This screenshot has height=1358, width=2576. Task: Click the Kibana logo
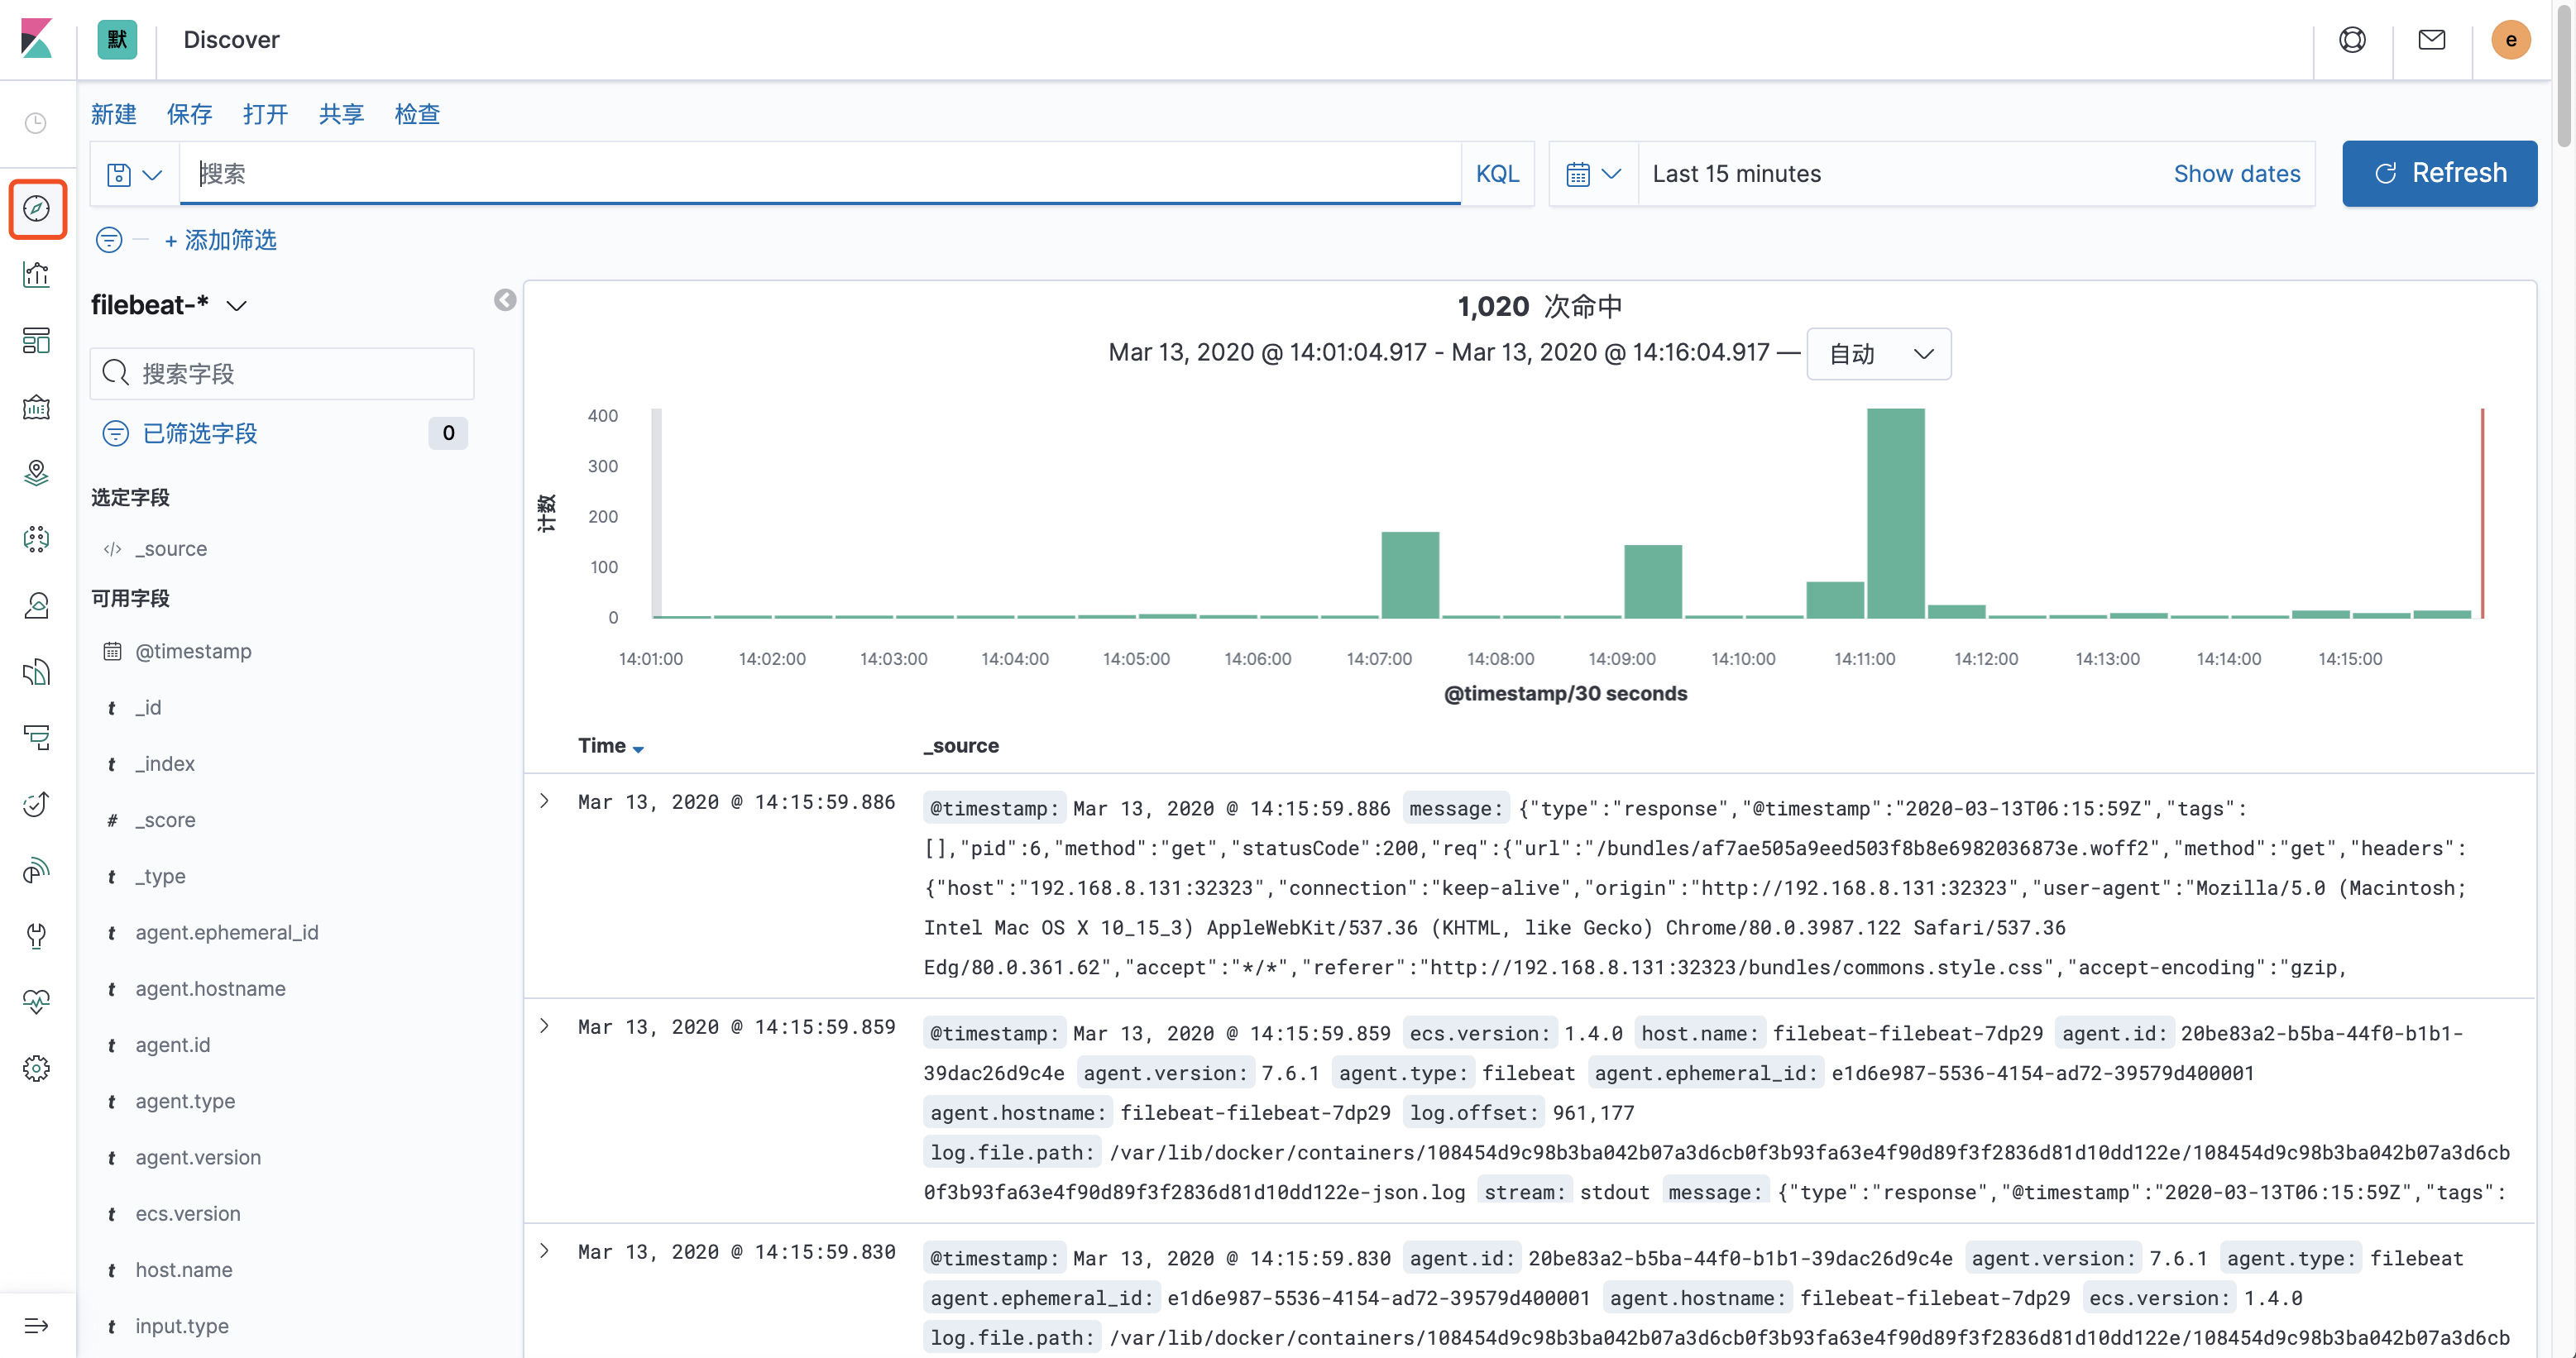coord(37,39)
